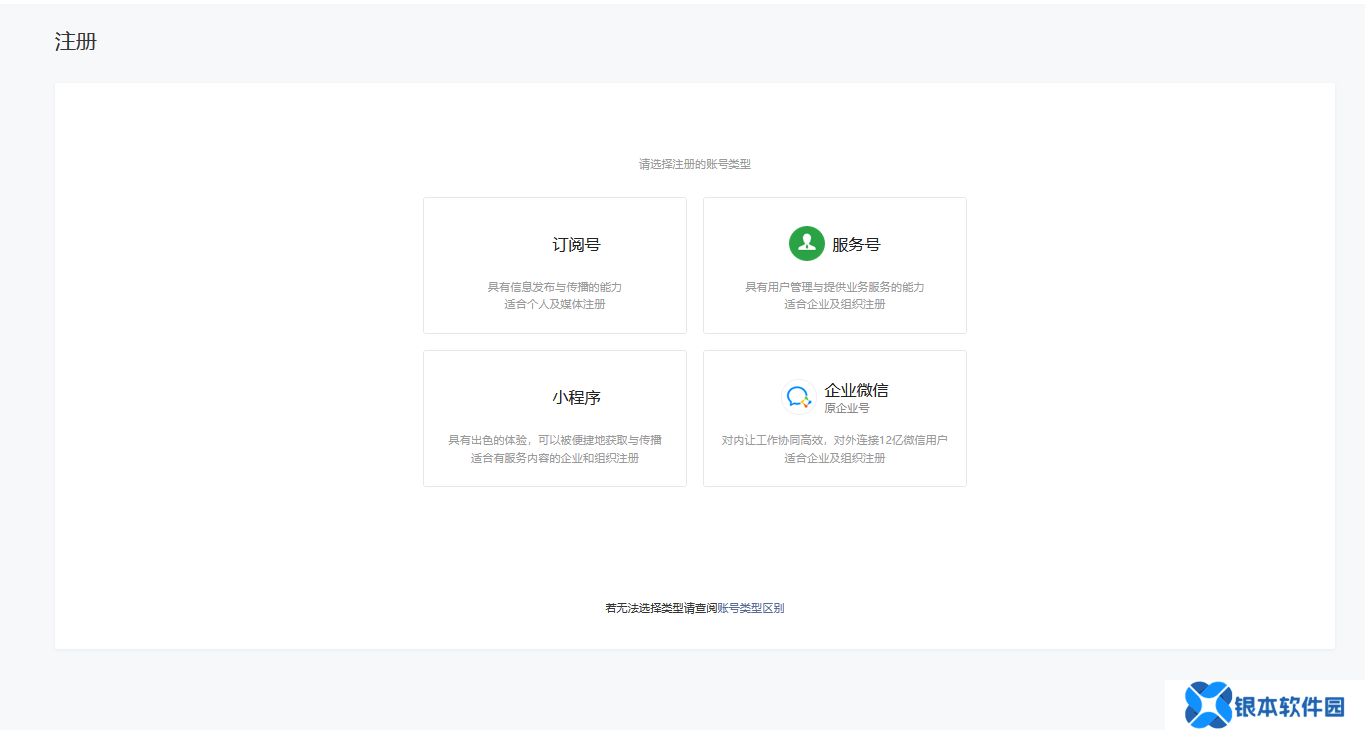Click 具有信息发布与传播的能力 description text
1365x730 pixels.
(x=555, y=287)
